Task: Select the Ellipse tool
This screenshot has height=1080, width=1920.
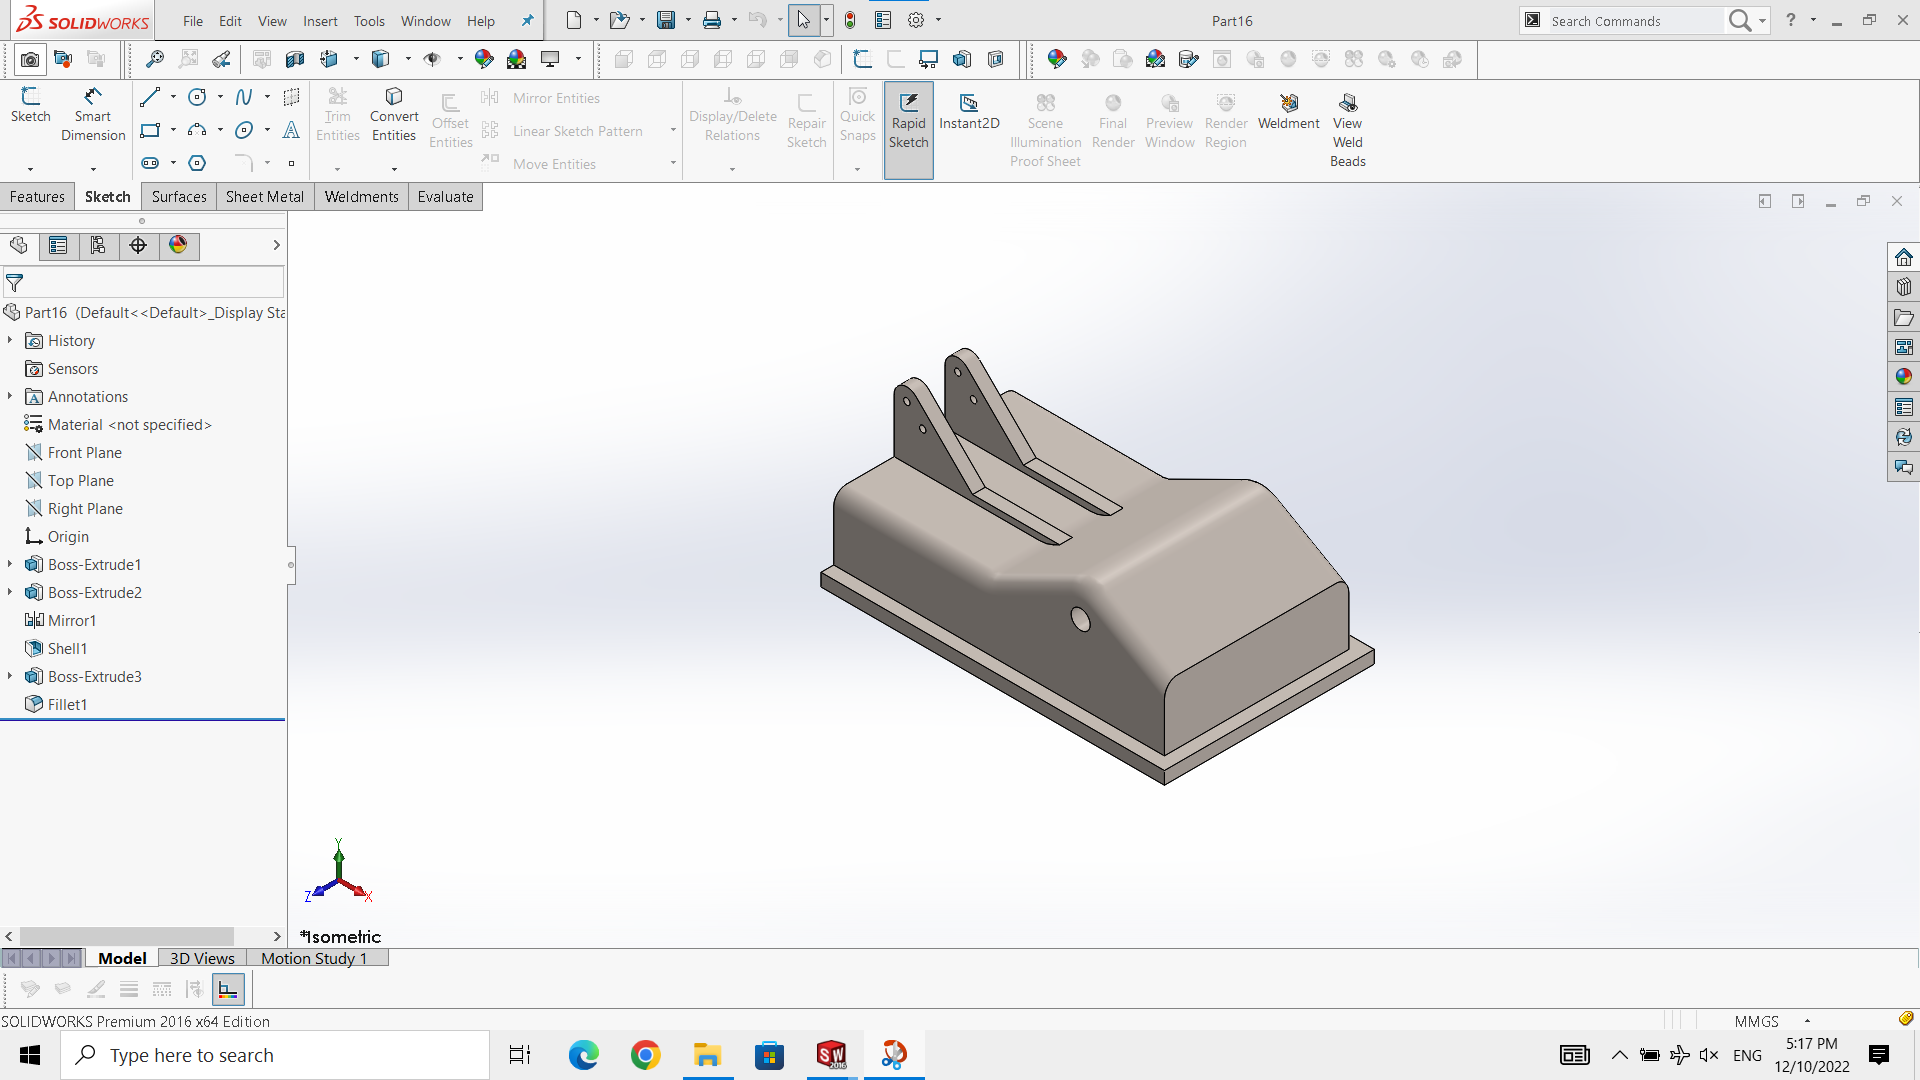Action: pos(244,130)
